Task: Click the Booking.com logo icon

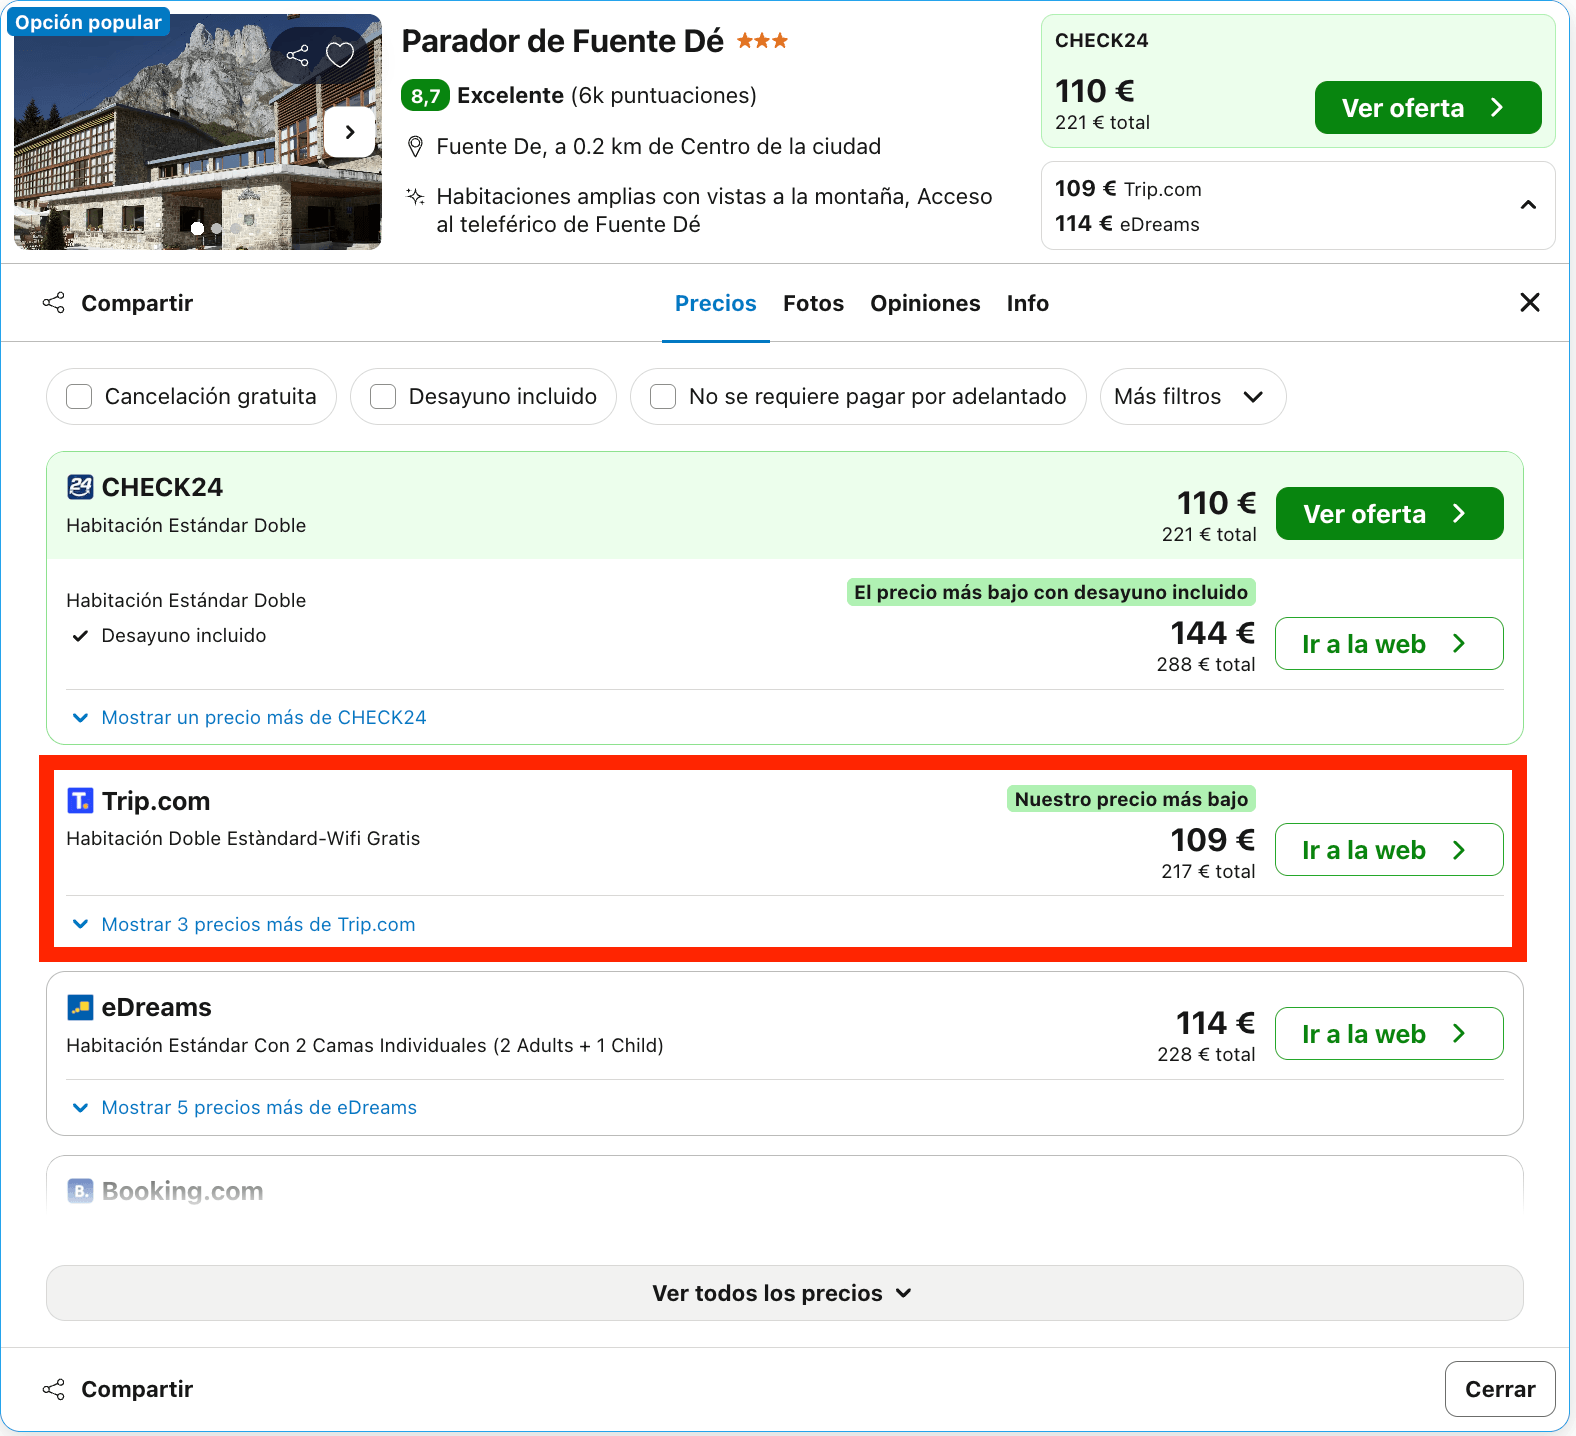Action: pos(80,1191)
